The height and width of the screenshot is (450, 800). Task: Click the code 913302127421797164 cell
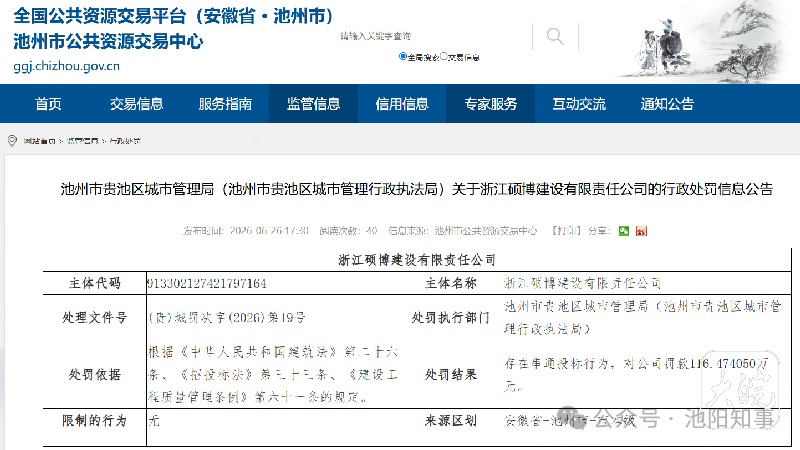(207, 283)
